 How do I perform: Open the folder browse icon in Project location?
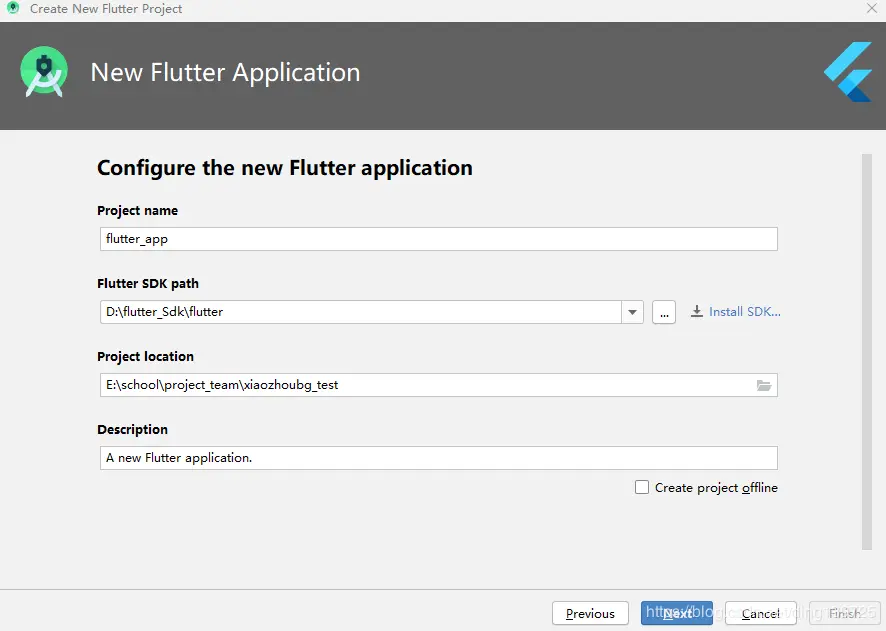764,385
